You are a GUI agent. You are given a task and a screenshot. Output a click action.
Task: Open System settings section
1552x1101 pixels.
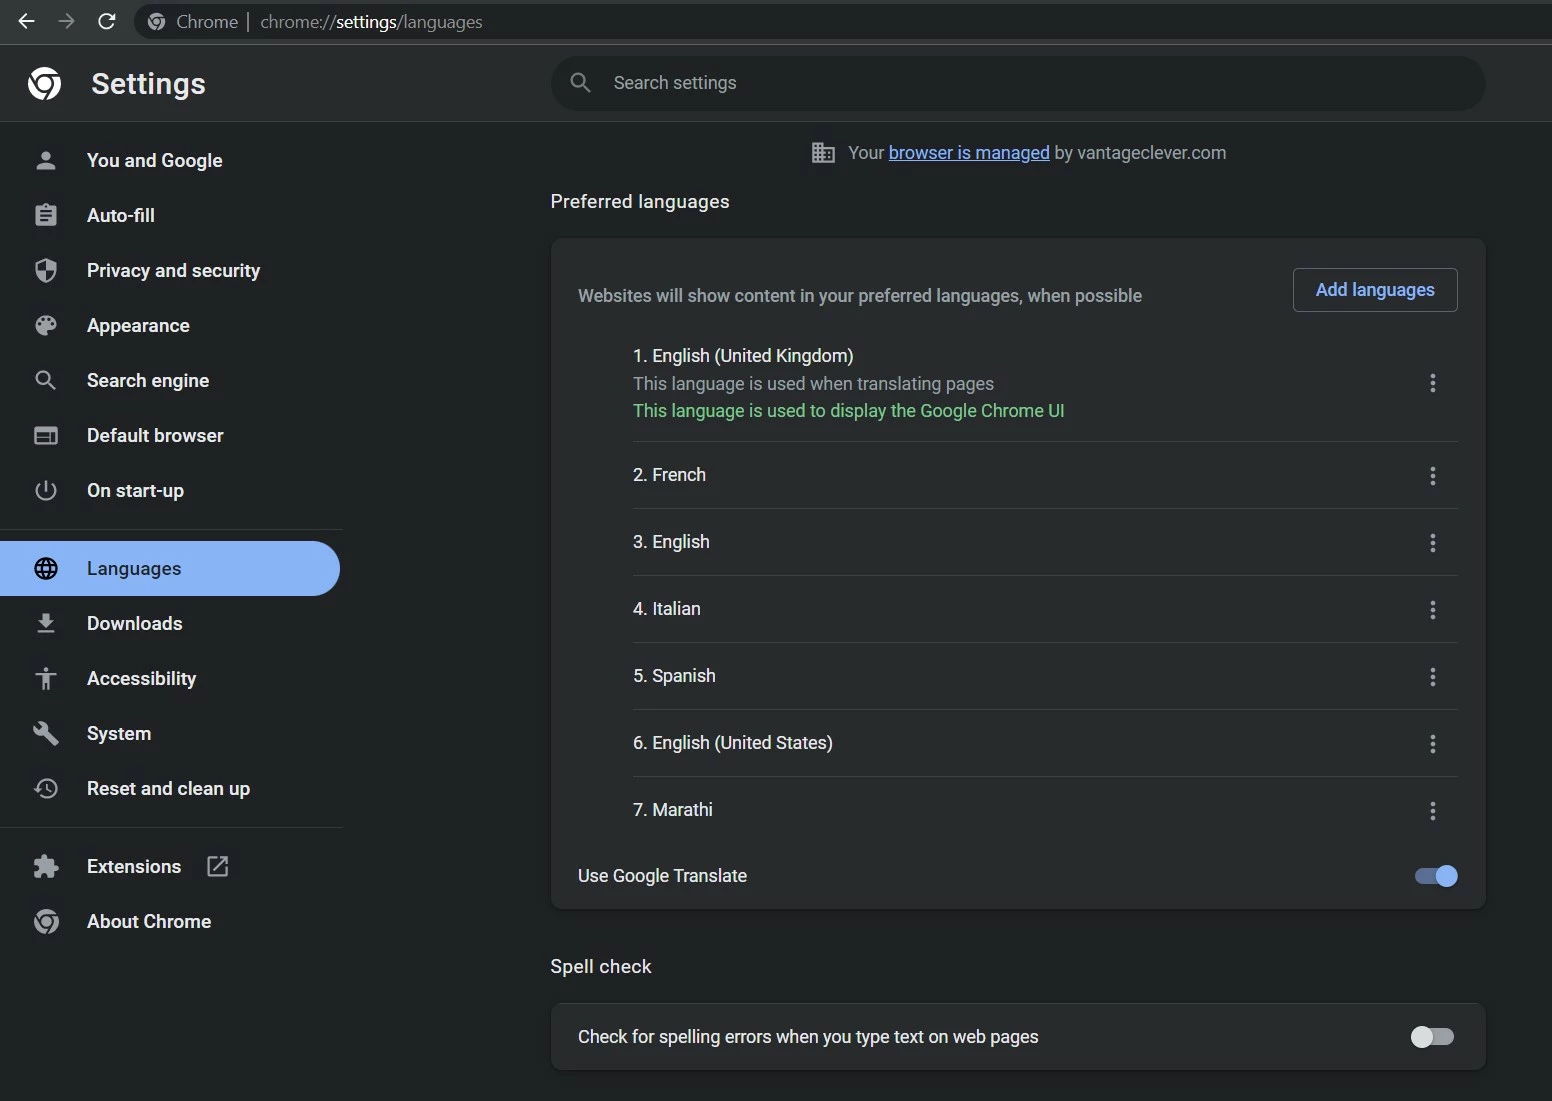(170, 733)
